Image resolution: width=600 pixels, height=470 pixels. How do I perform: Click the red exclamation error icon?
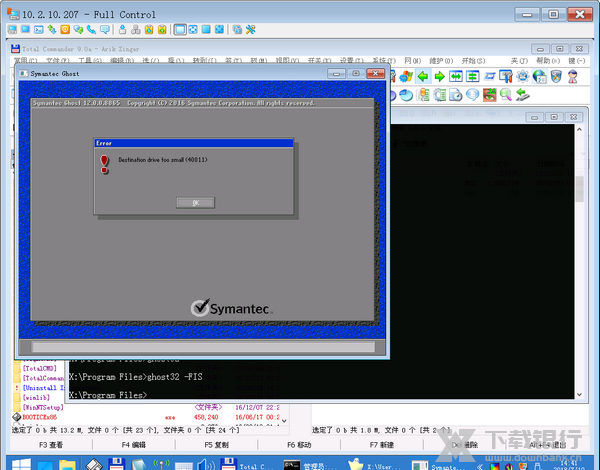(x=104, y=164)
